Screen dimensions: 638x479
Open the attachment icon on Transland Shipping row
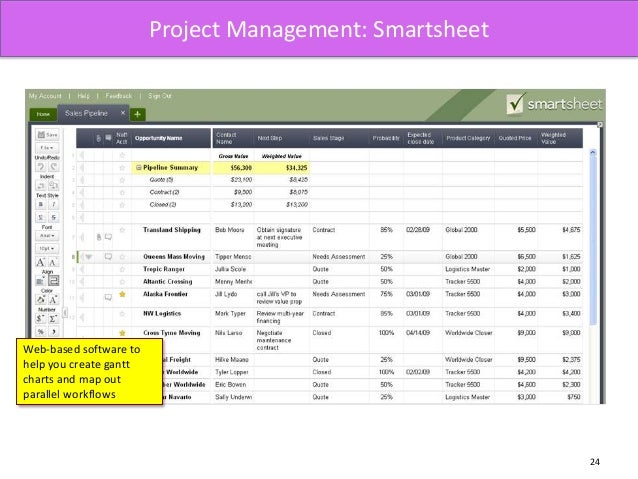click(x=99, y=237)
